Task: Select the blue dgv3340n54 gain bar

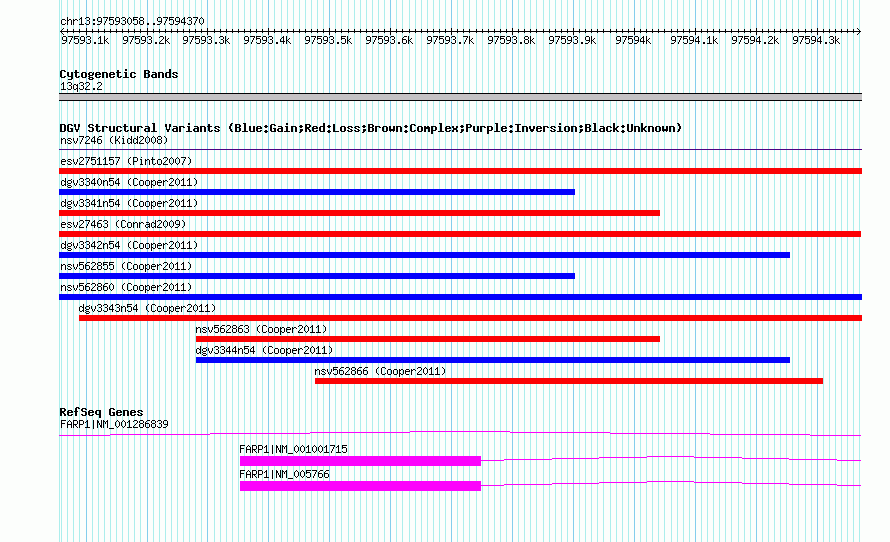Action: tap(317, 192)
